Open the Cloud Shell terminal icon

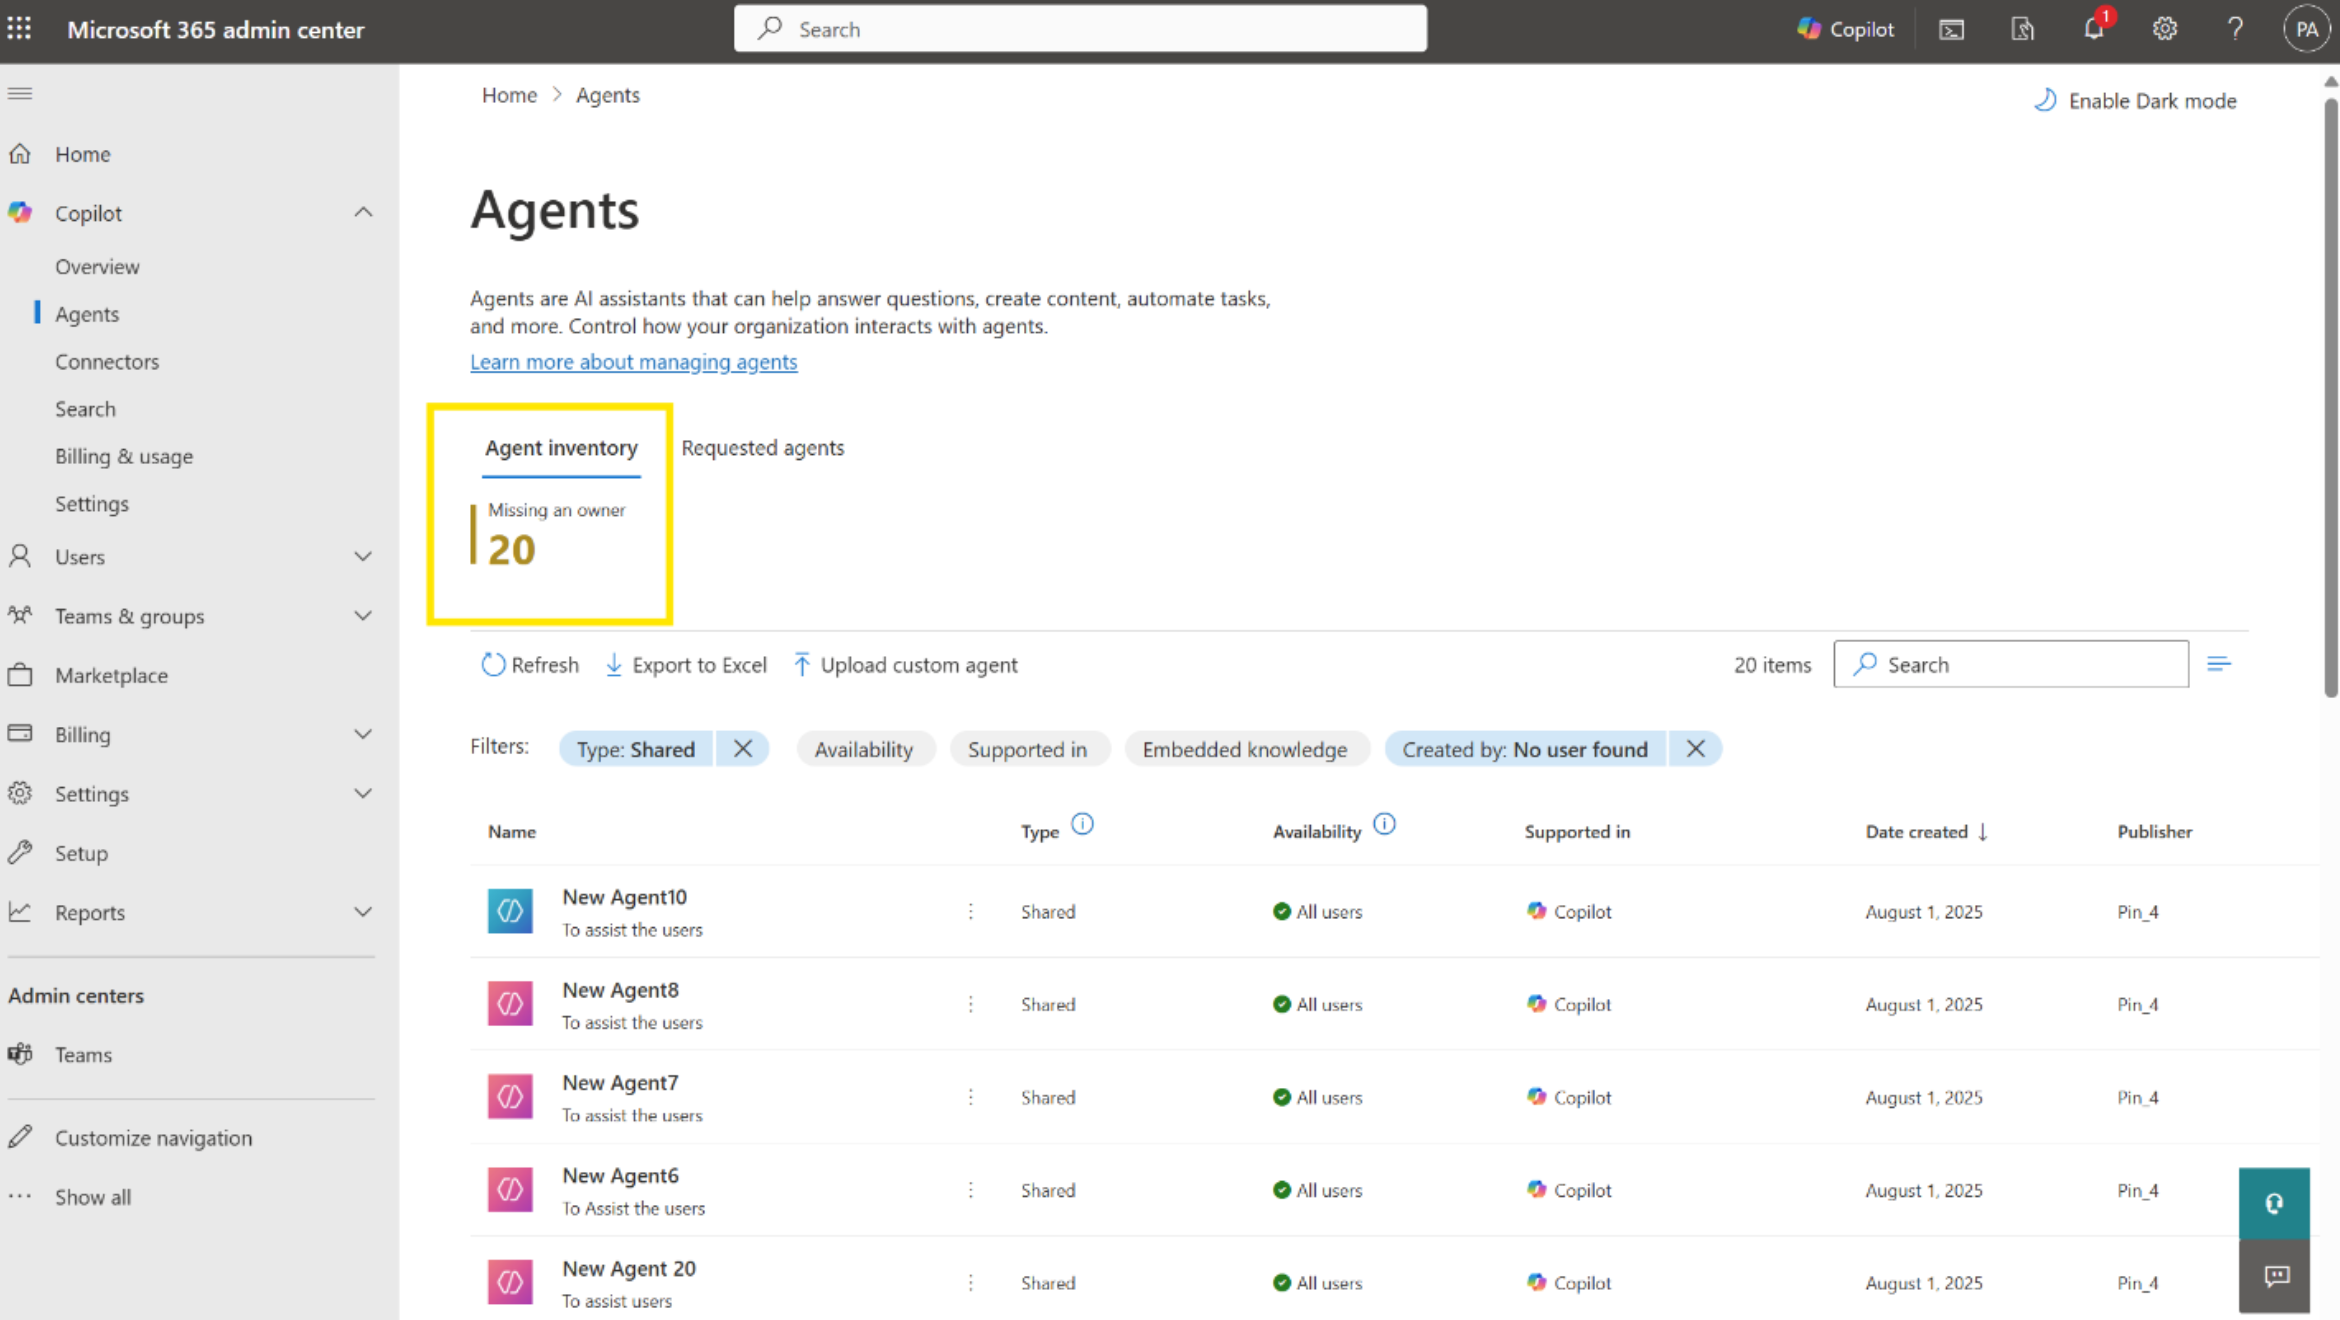(x=1951, y=29)
